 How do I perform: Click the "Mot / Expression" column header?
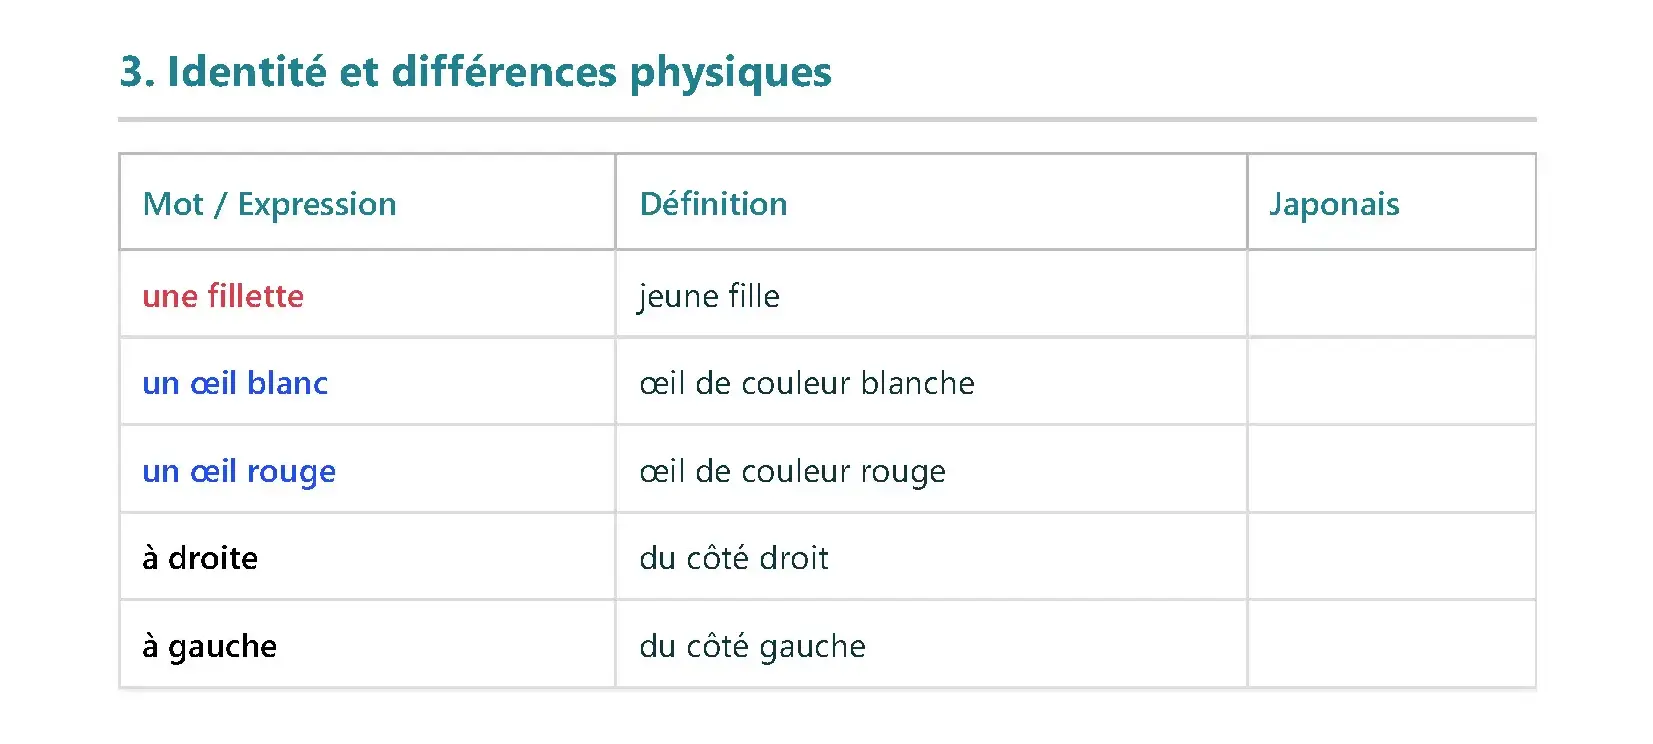[x=269, y=204]
